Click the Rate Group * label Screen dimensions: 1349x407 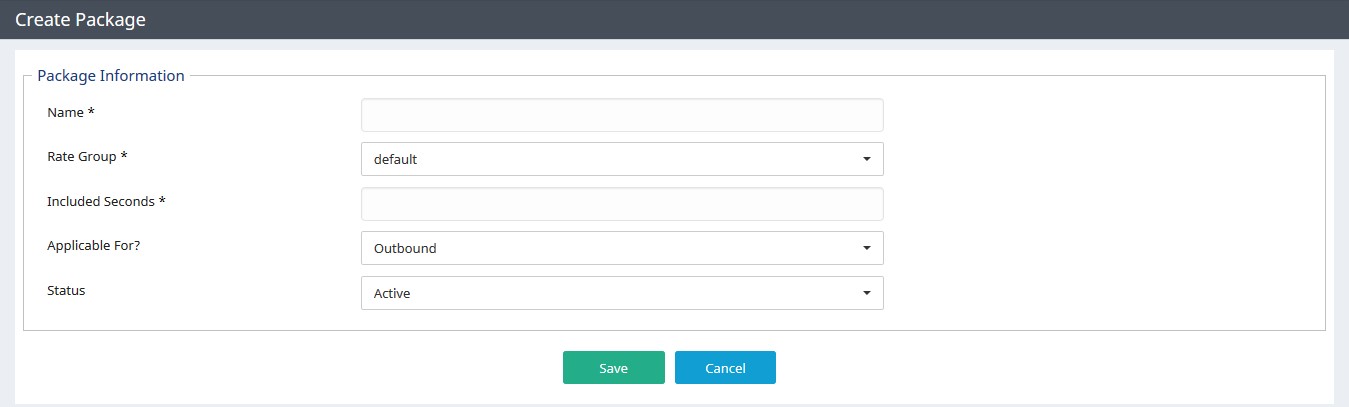(87, 157)
